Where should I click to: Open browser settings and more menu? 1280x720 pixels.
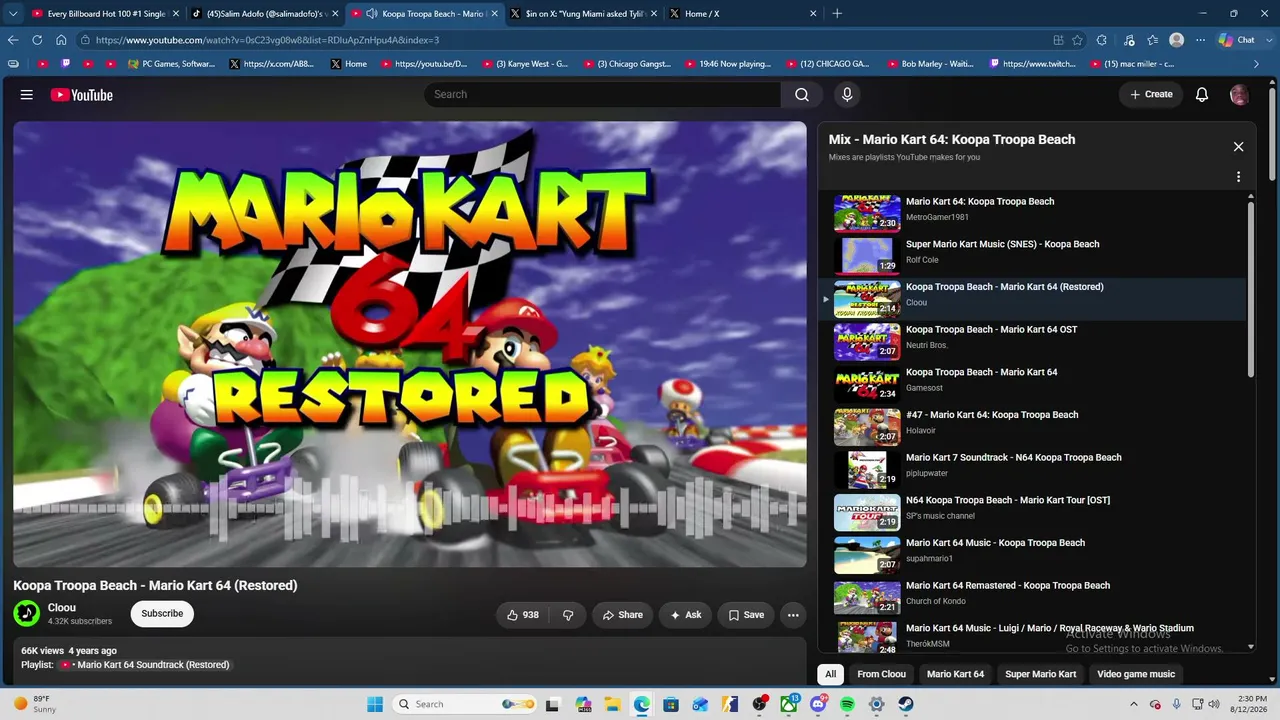[x=1200, y=40]
